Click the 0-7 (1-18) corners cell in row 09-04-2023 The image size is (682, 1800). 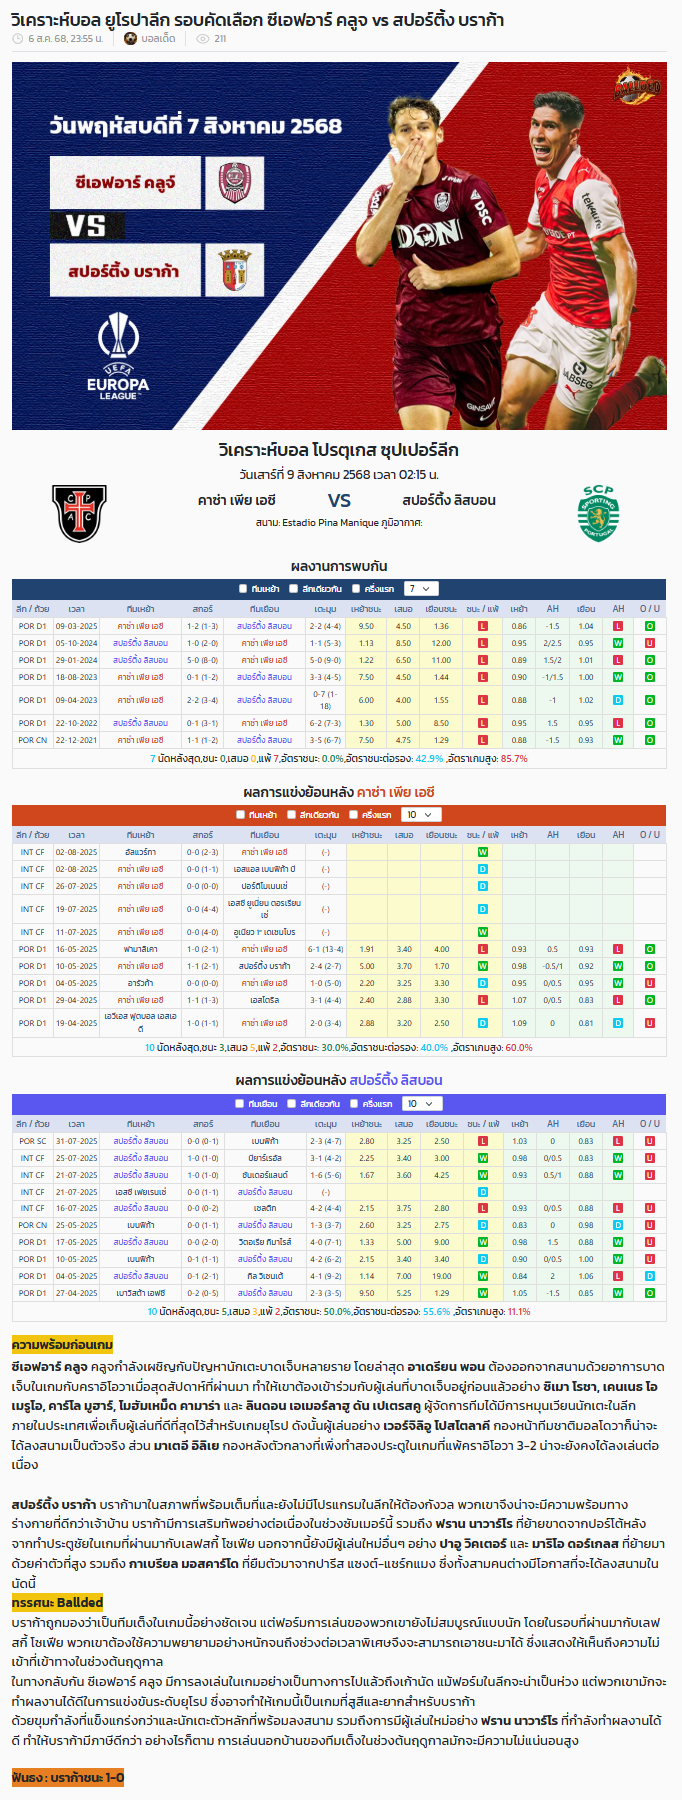tap(325, 700)
